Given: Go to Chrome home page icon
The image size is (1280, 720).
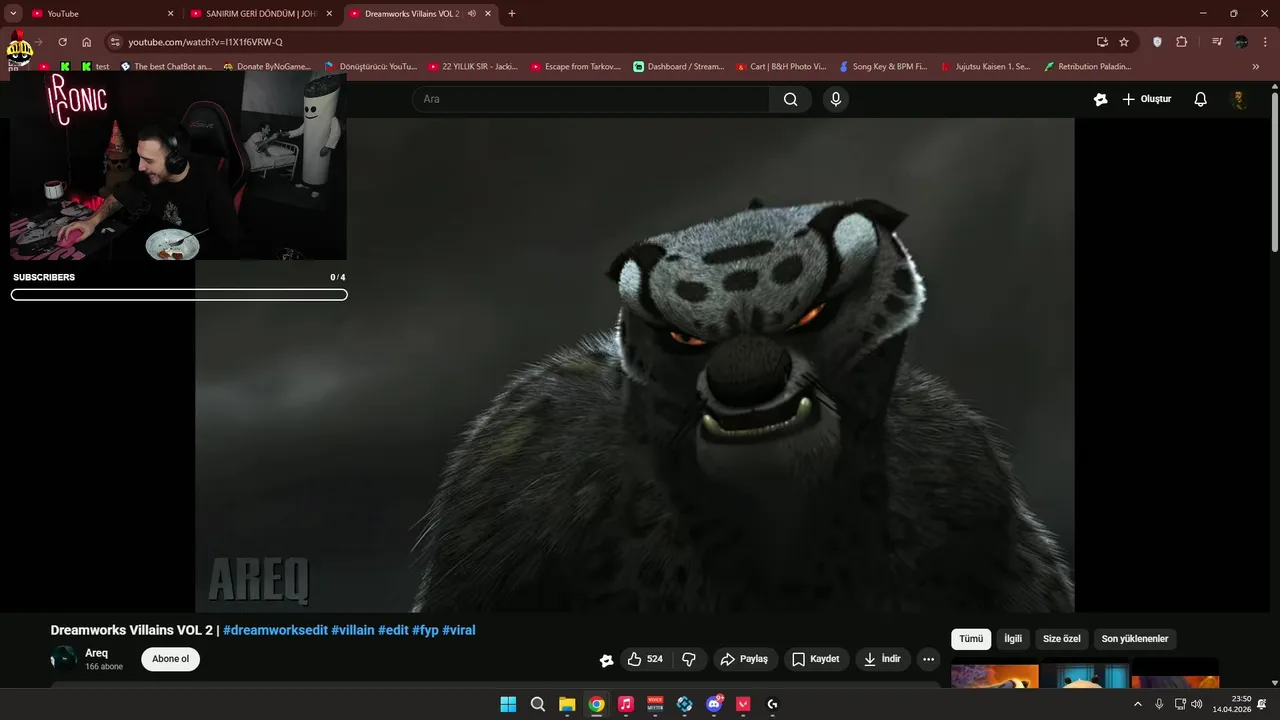Looking at the screenshot, I should [87, 42].
